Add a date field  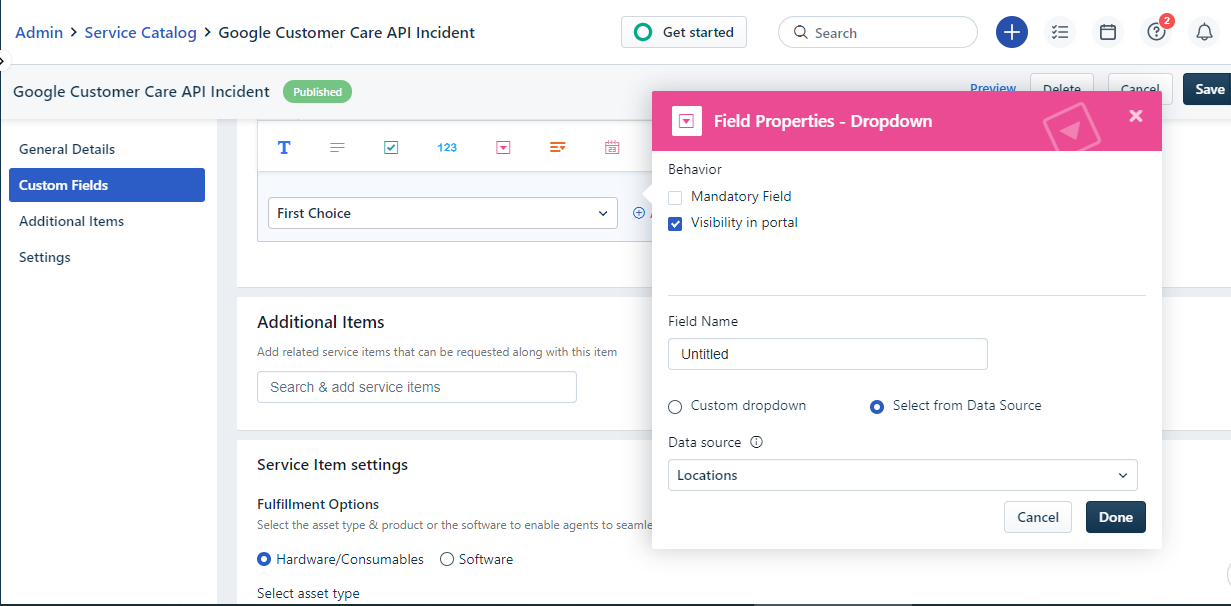tap(612, 148)
